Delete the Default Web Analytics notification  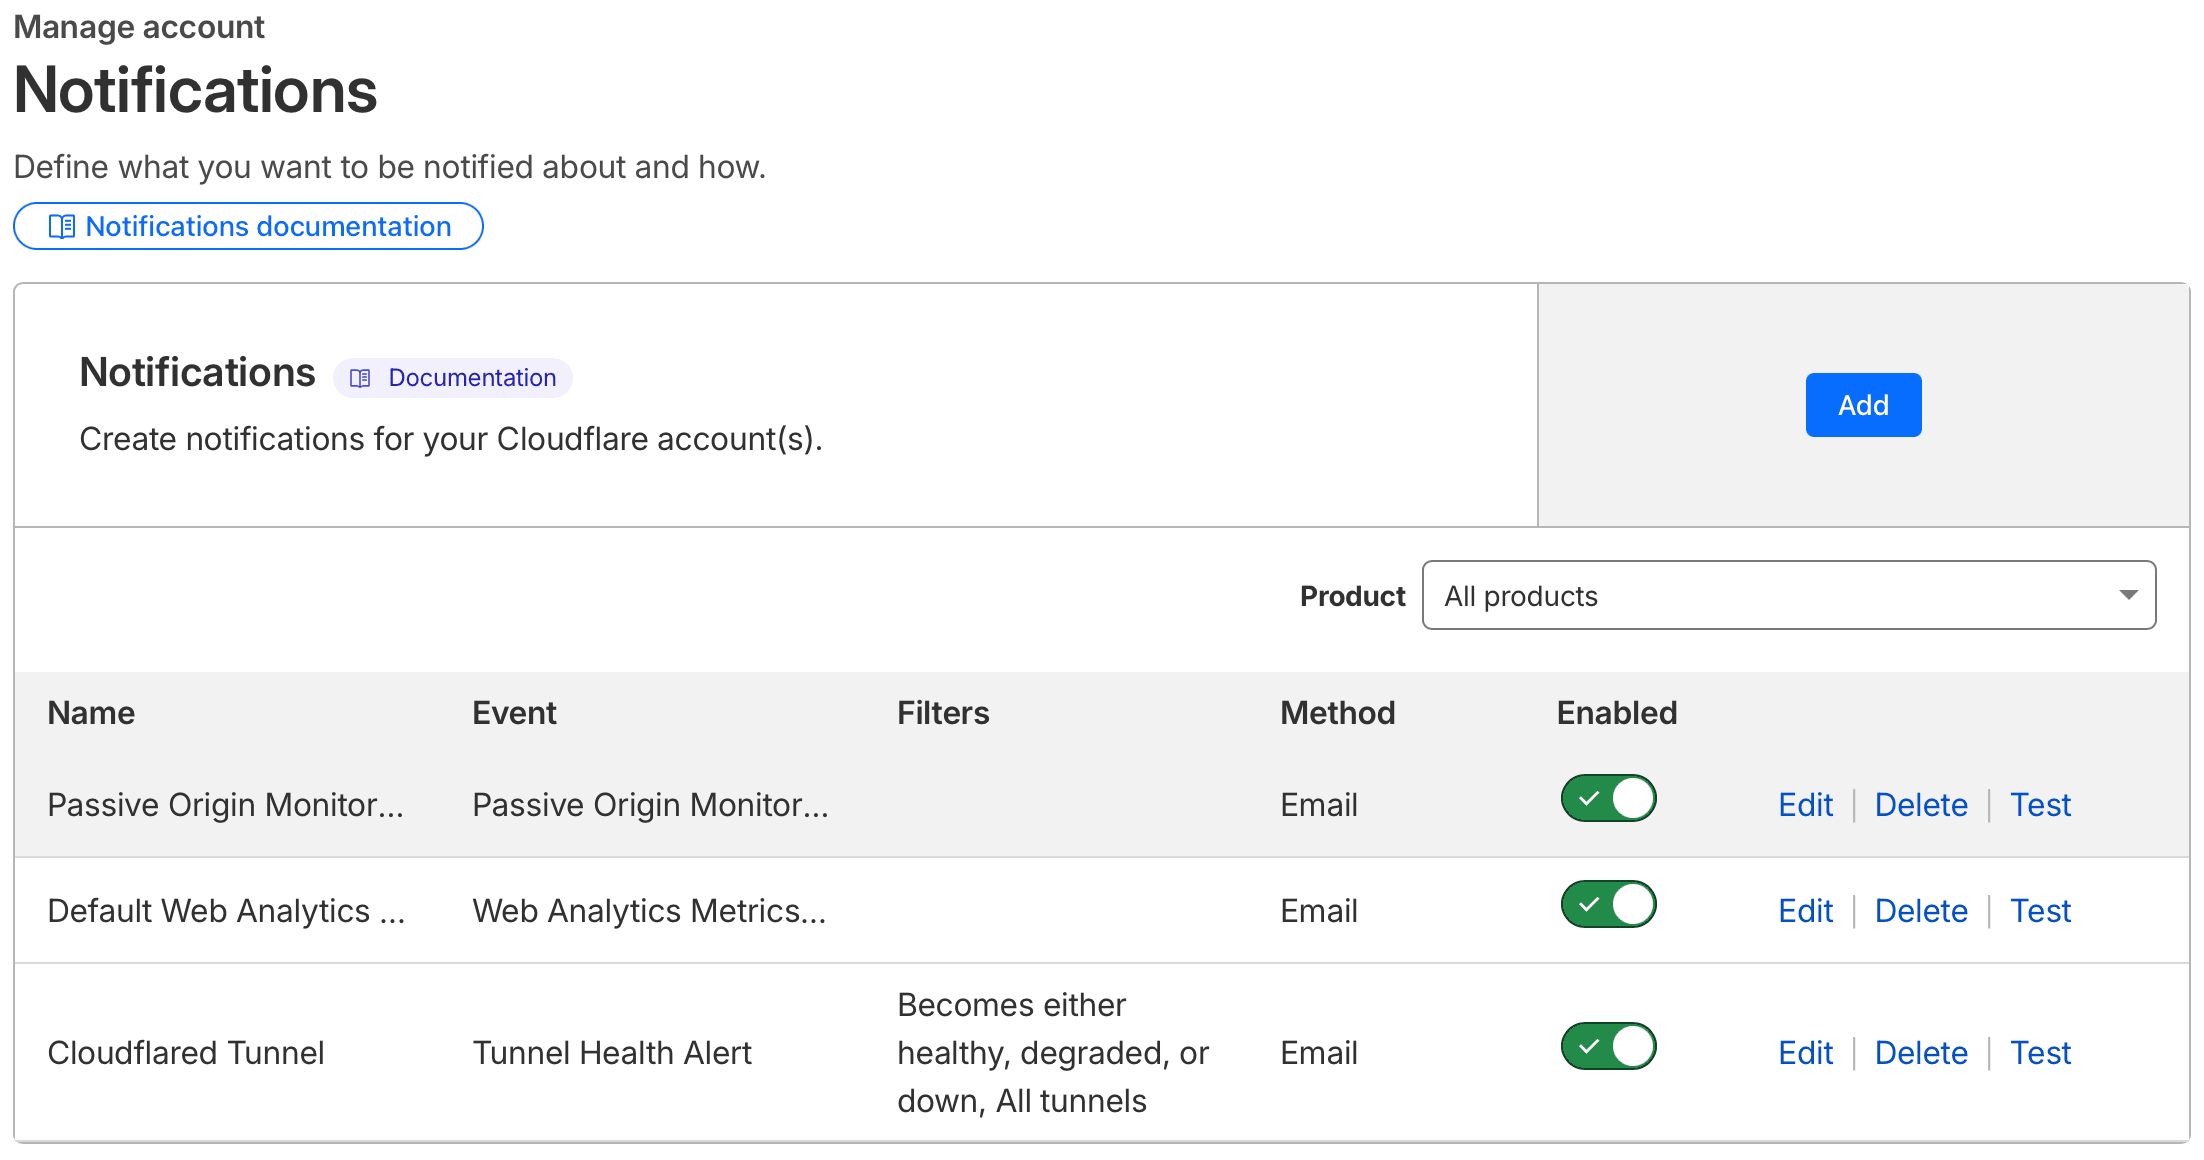point(1920,911)
